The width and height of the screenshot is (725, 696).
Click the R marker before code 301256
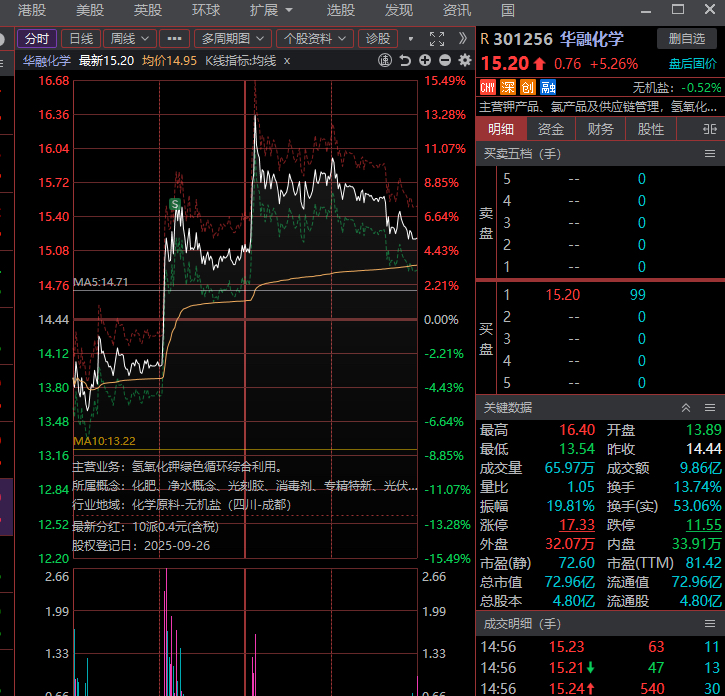pyautogui.click(x=485, y=39)
